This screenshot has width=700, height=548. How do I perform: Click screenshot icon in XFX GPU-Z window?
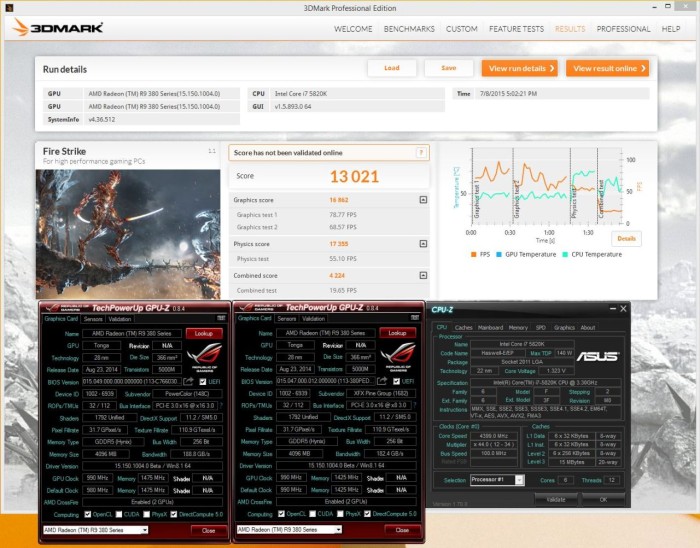pos(415,318)
